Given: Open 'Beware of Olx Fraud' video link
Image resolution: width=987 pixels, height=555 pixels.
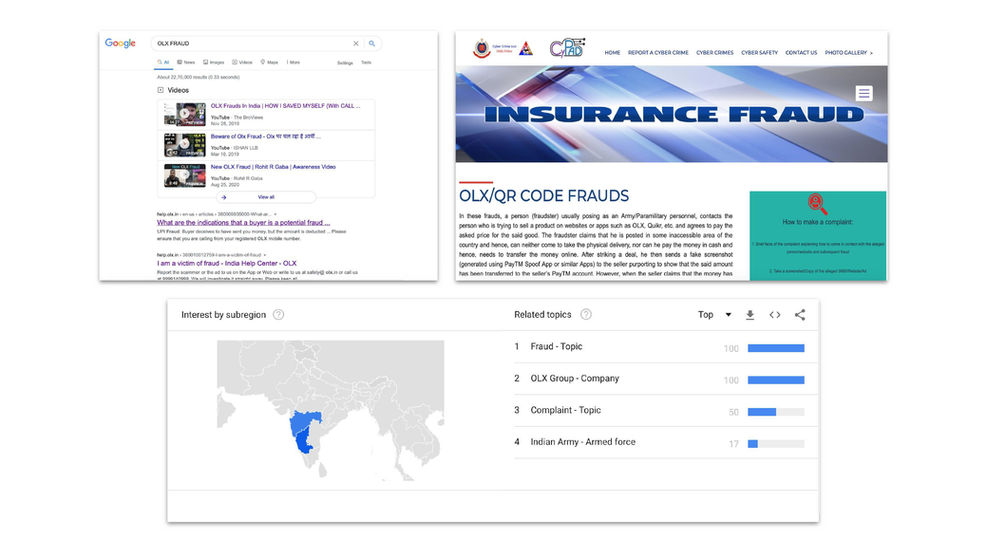Looking at the screenshot, I should point(266,137).
